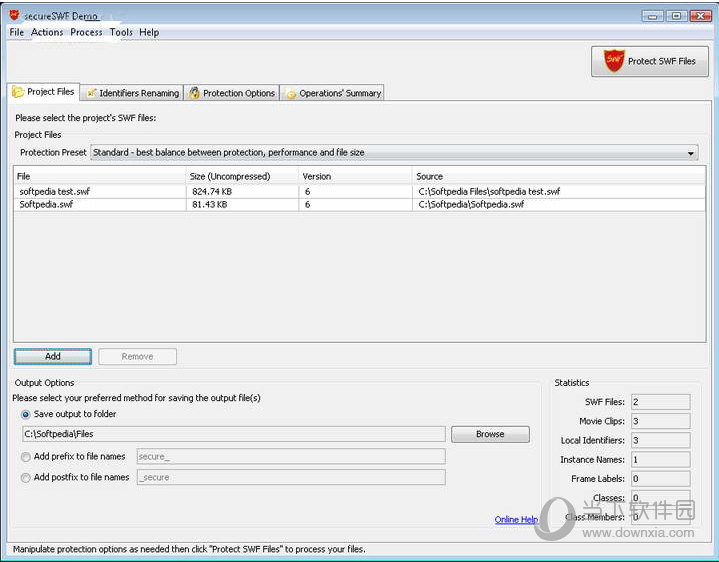Click the Local Identifiers statistics field

pos(660,441)
